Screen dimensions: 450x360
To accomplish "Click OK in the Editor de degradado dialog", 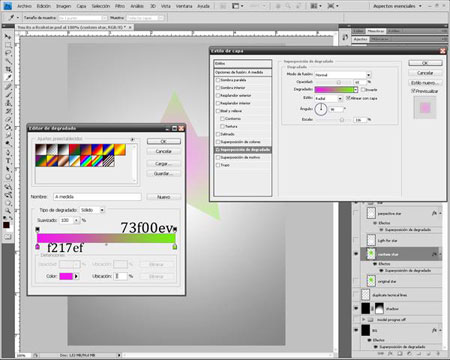I will point(164,142).
